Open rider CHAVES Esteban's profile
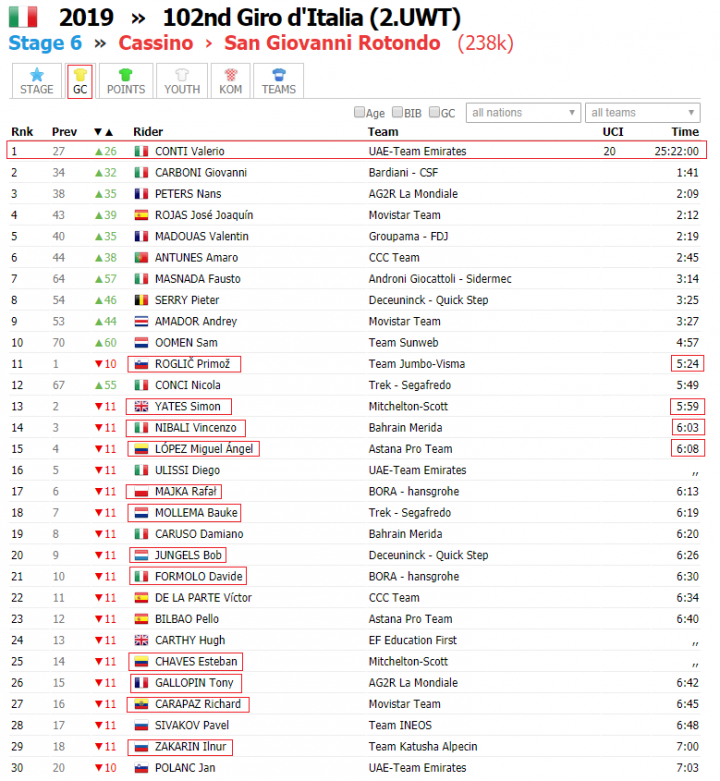 click(x=196, y=661)
